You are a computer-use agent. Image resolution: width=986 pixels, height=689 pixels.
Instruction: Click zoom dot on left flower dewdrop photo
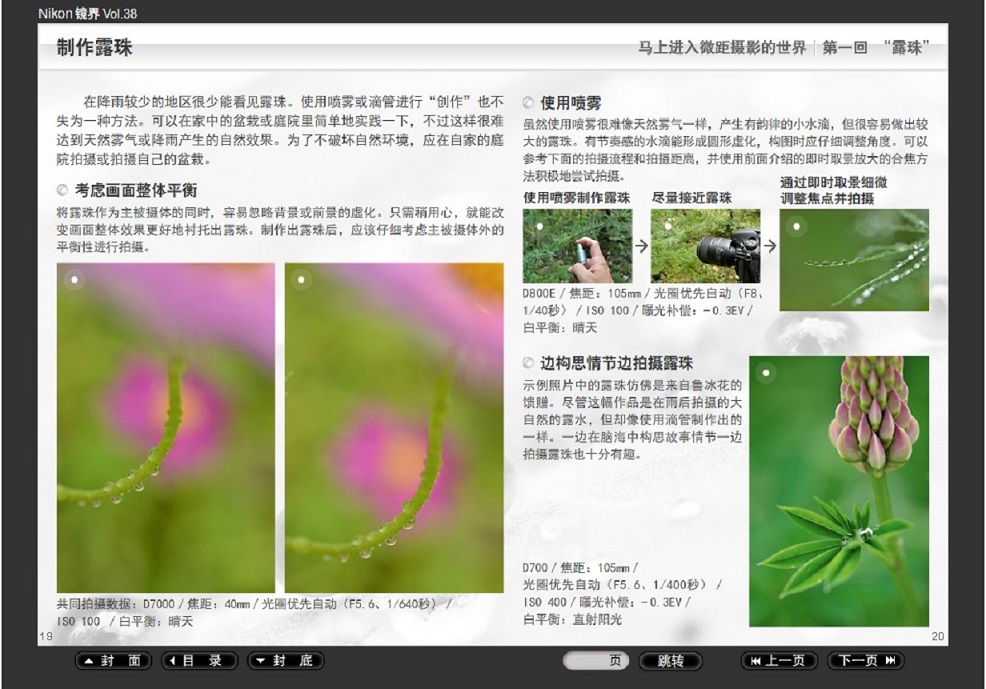75,280
